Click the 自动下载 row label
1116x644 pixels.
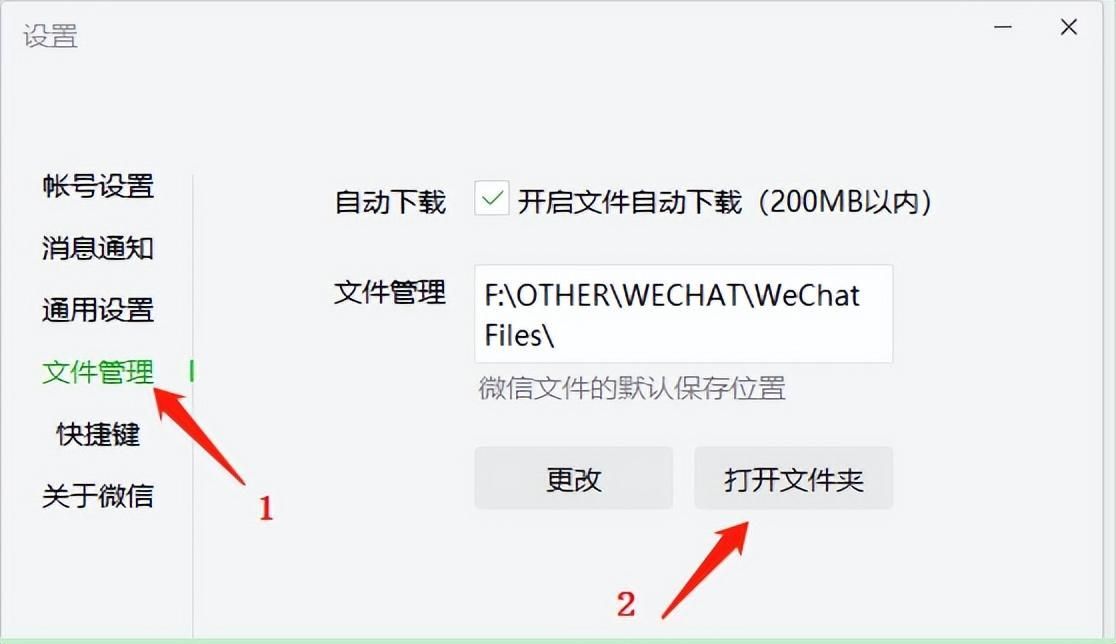(390, 202)
